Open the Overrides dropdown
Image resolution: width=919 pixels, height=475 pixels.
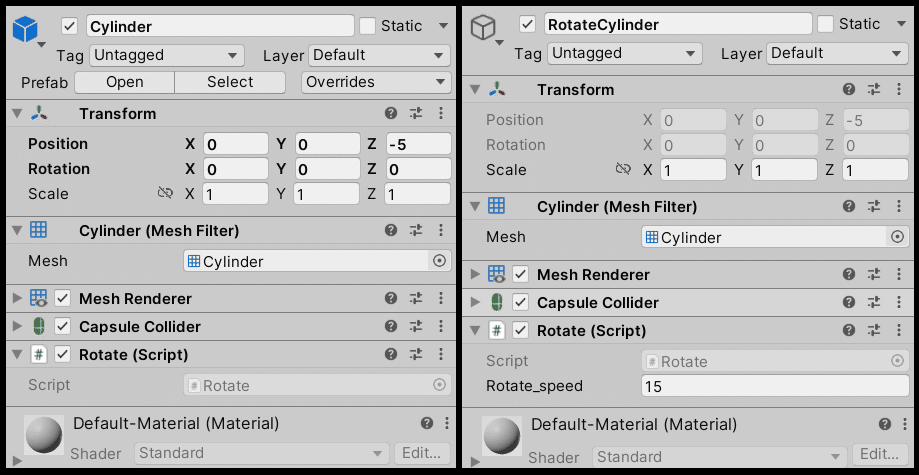coord(376,82)
